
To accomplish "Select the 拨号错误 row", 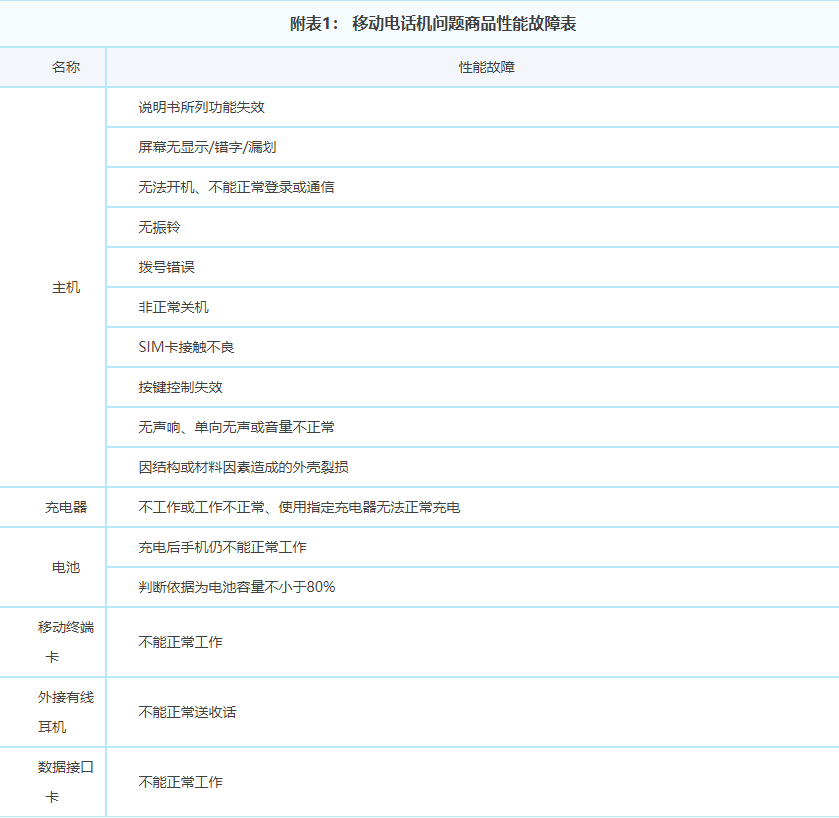I will [161, 267].
